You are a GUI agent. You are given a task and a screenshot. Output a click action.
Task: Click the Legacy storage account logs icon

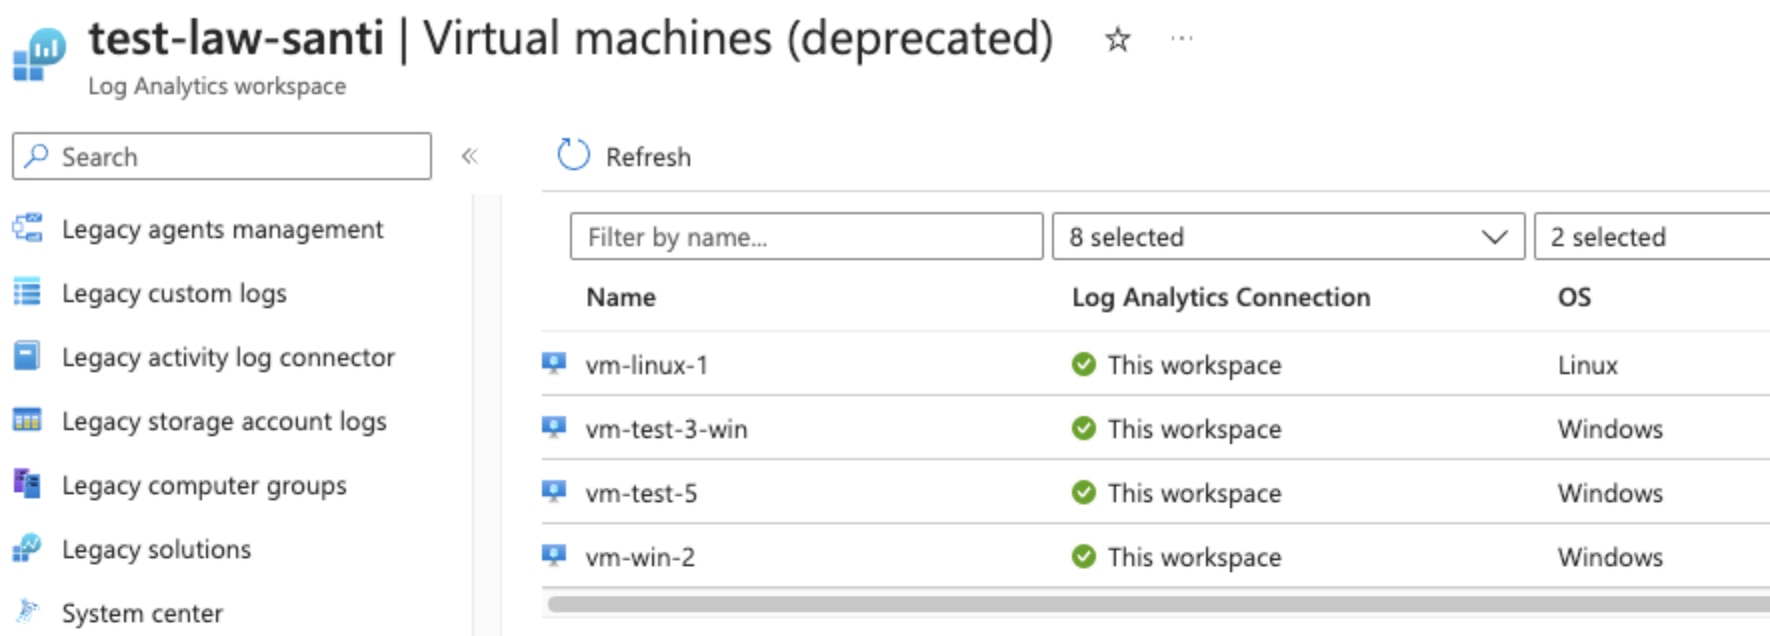(27, 421)
